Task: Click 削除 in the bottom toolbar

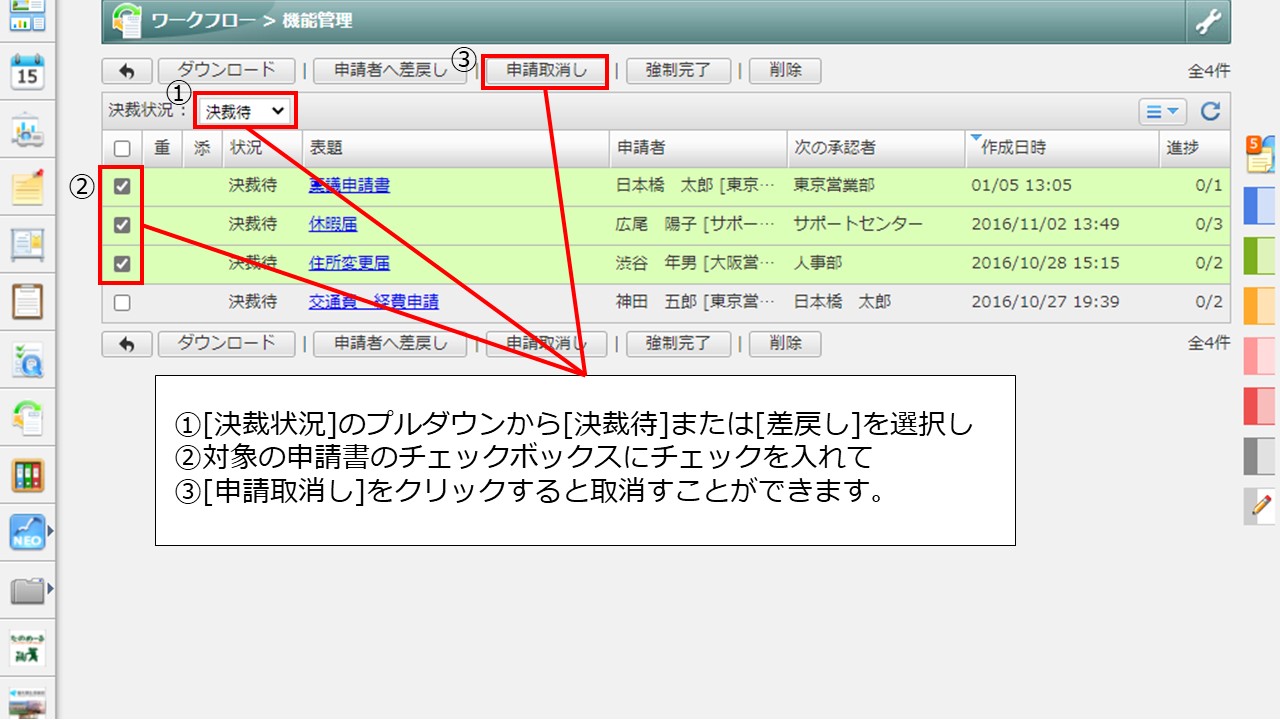Action: [x=785, y=344]
